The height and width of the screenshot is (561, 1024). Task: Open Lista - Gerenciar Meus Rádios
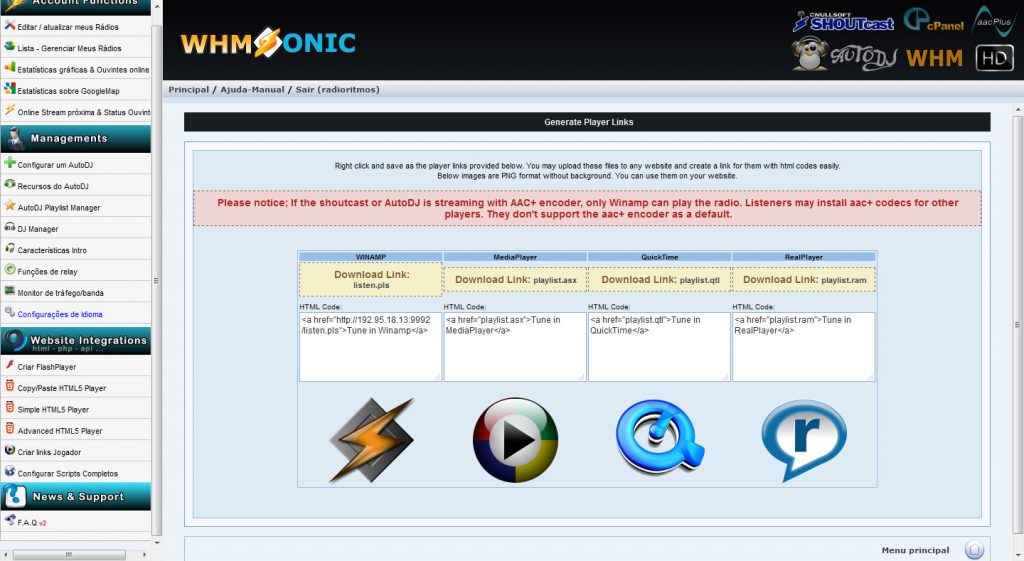tap(69, 48)
